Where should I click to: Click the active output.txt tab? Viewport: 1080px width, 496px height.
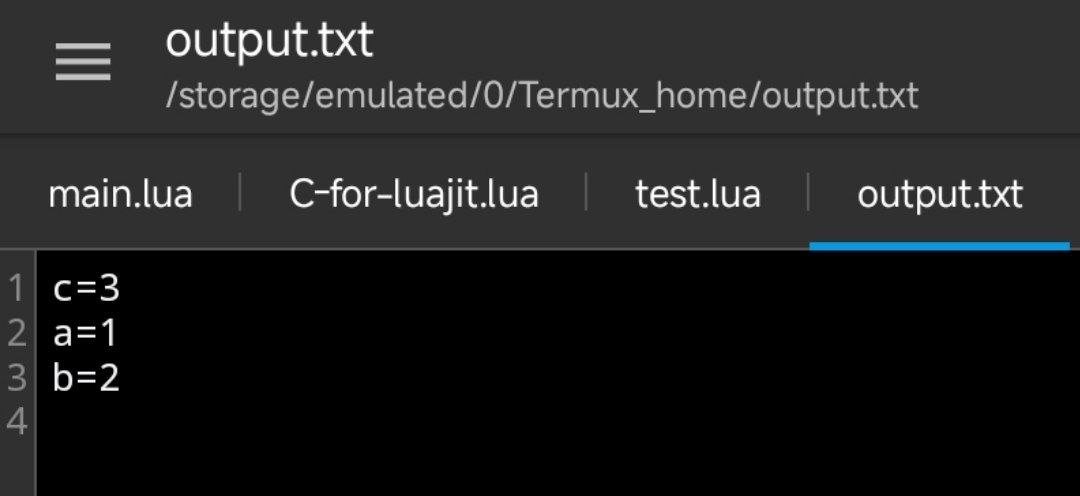click(x=939, y=194)
